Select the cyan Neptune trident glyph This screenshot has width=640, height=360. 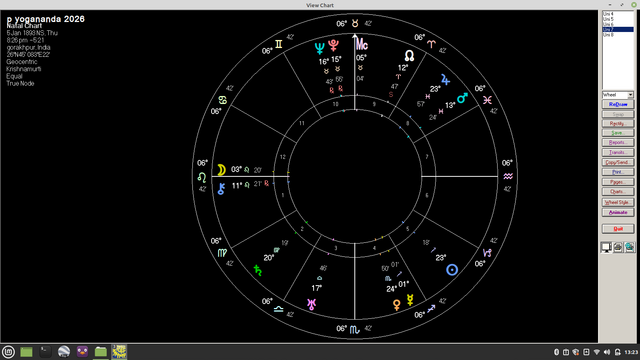pyautogui.click(x=320, y=49)
